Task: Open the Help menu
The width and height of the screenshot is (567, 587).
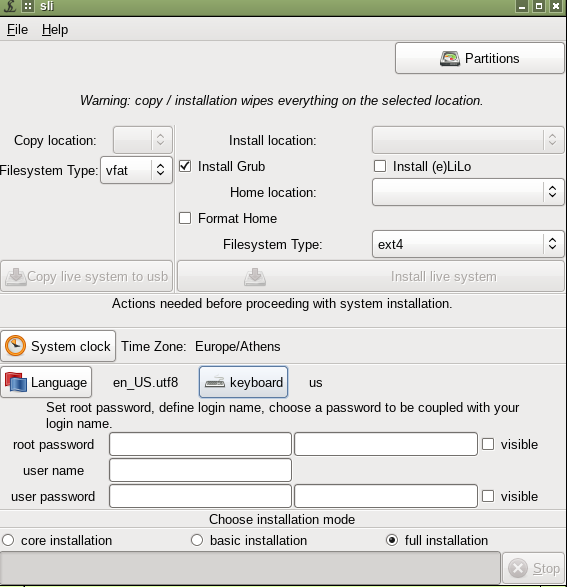Action: (x=55, y=30)
